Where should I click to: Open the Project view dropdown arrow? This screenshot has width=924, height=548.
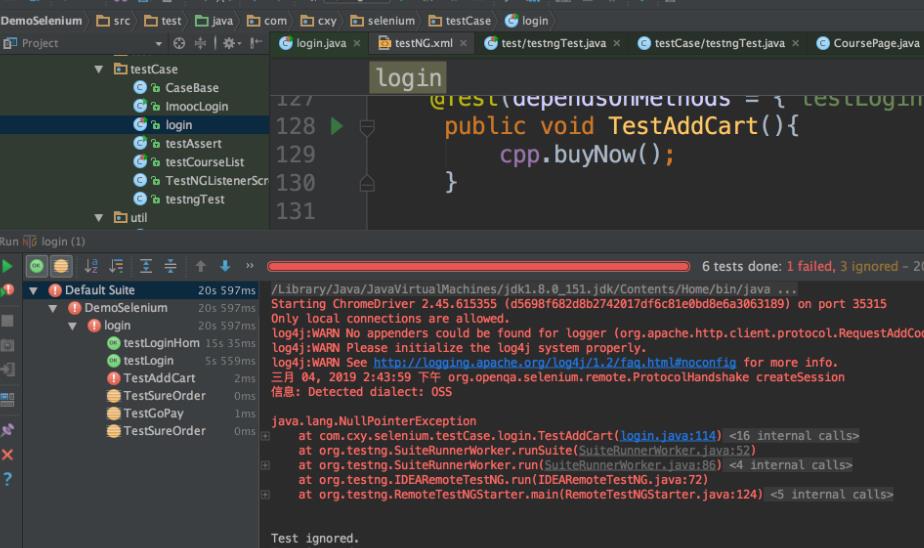coord(159,44)
